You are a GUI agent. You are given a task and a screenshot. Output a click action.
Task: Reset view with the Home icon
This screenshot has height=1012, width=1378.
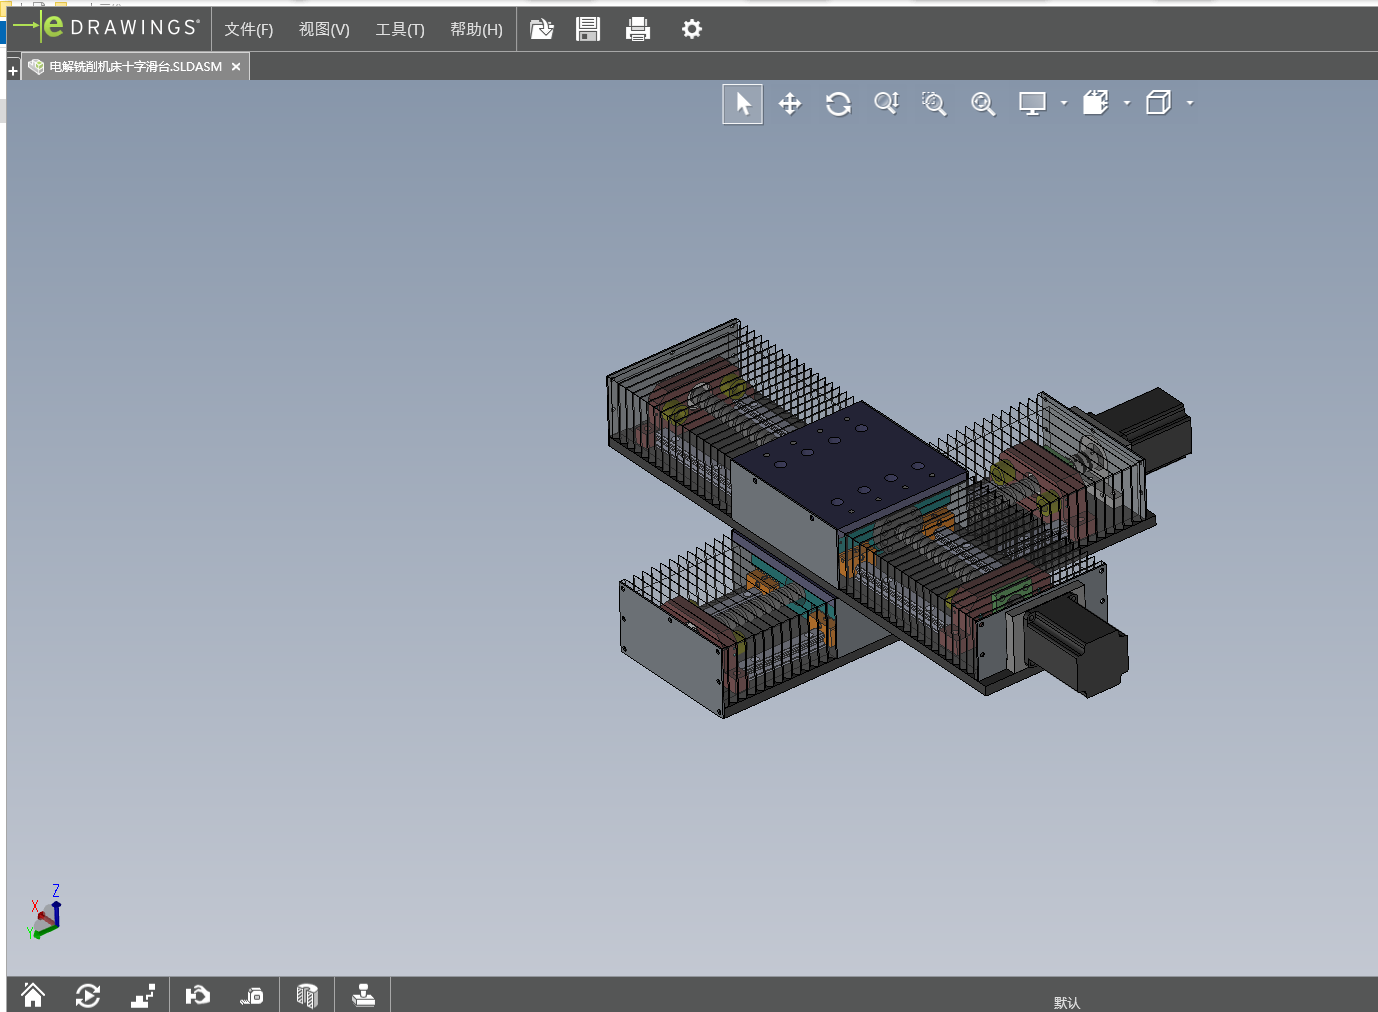(33, 995)
